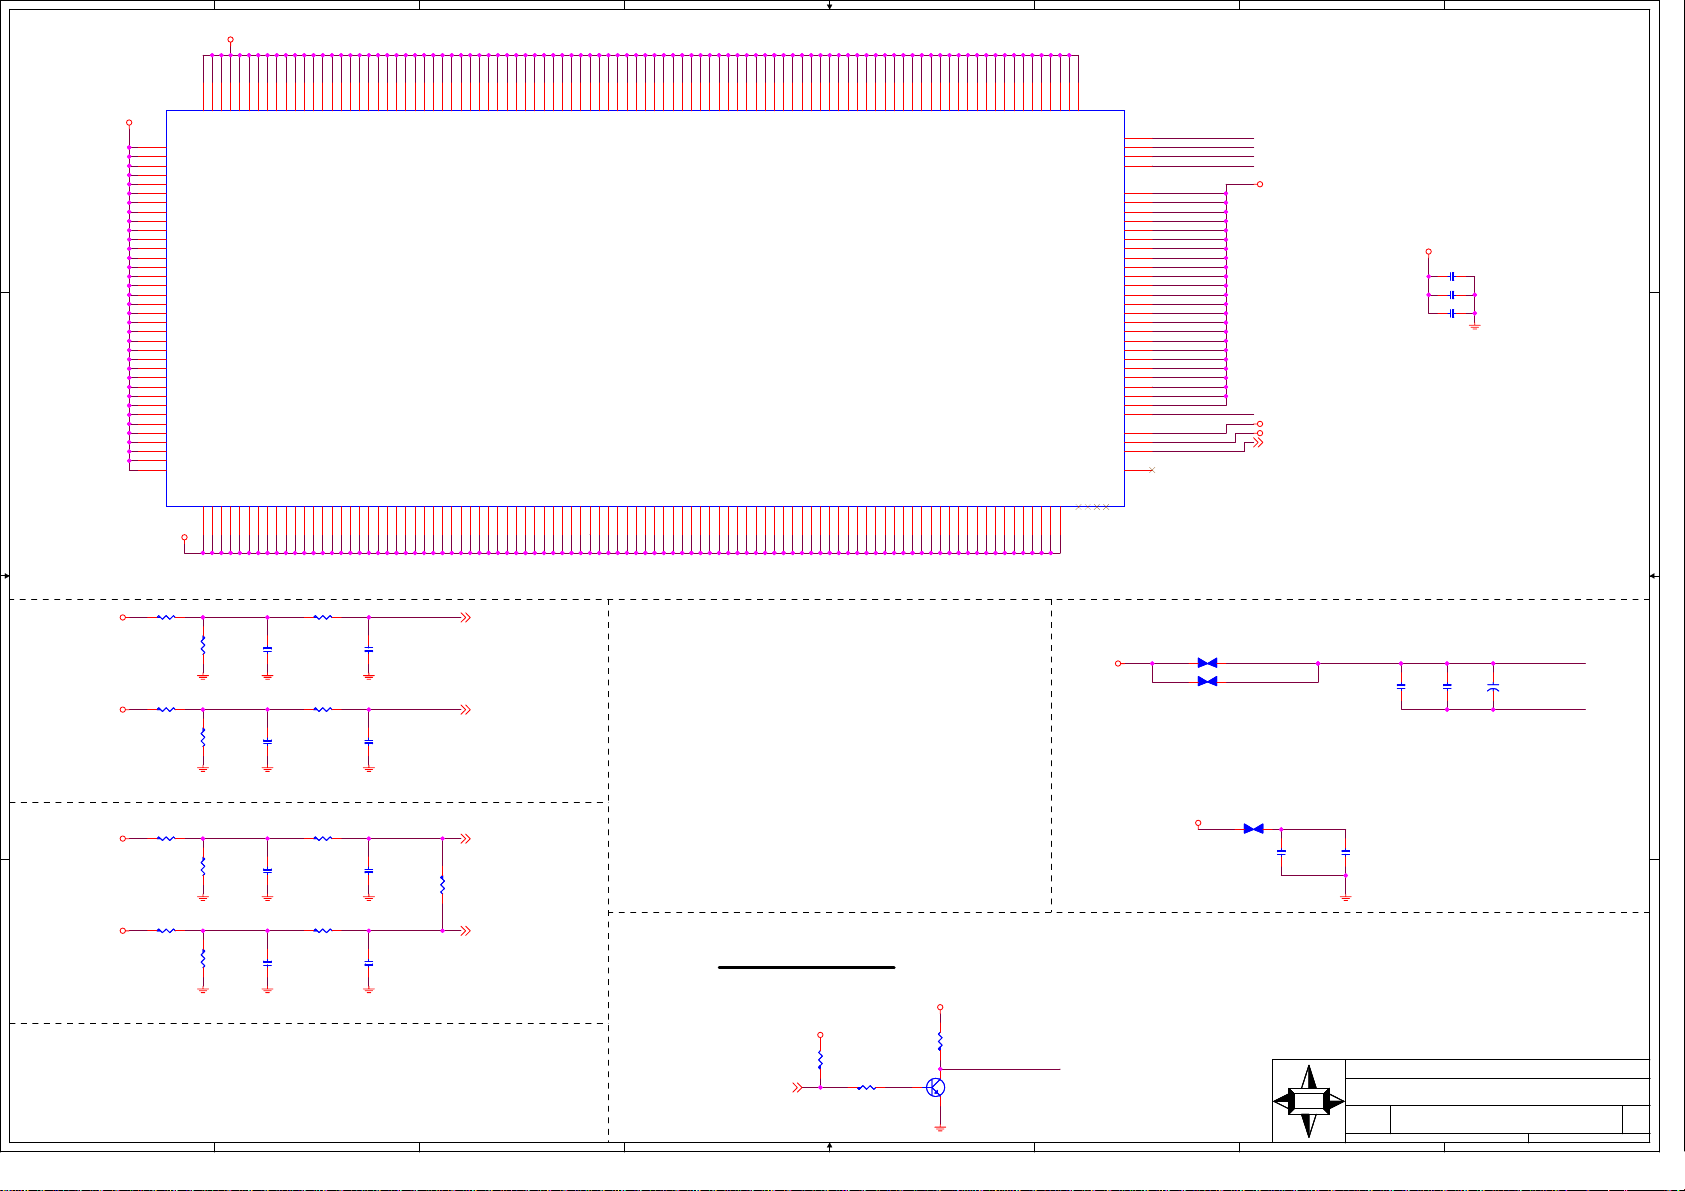This screenshot has height=1191, width=1685.
Task: Select the collector pull-up resistor above transistor
Action: tap(940, 1041)
